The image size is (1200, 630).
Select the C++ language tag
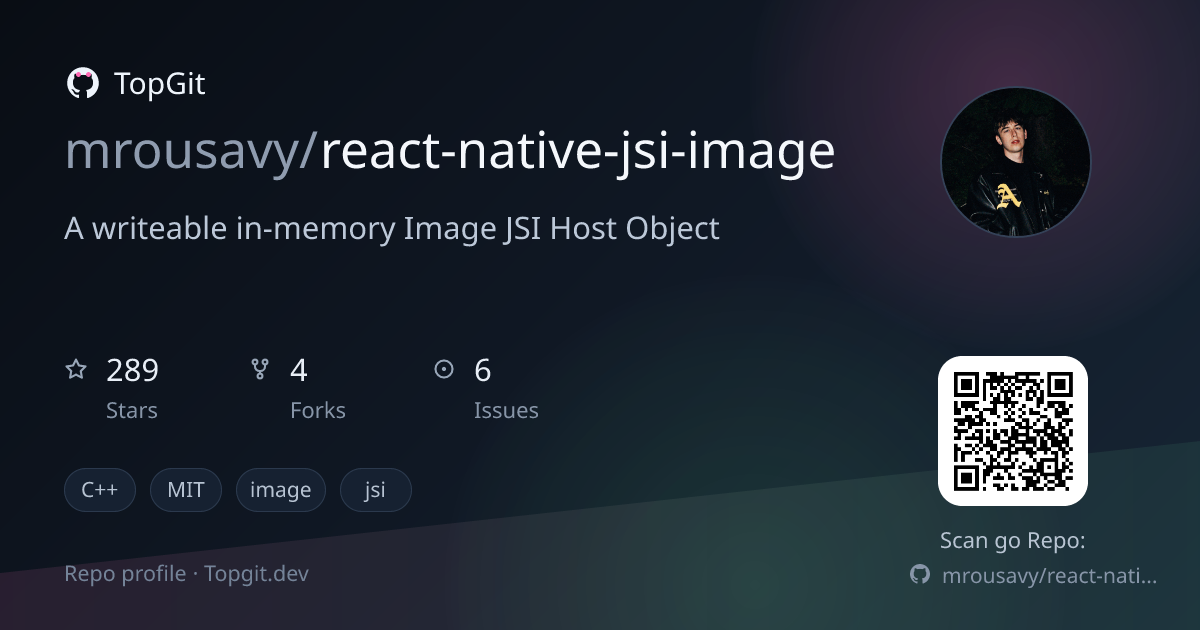[100, 490]
